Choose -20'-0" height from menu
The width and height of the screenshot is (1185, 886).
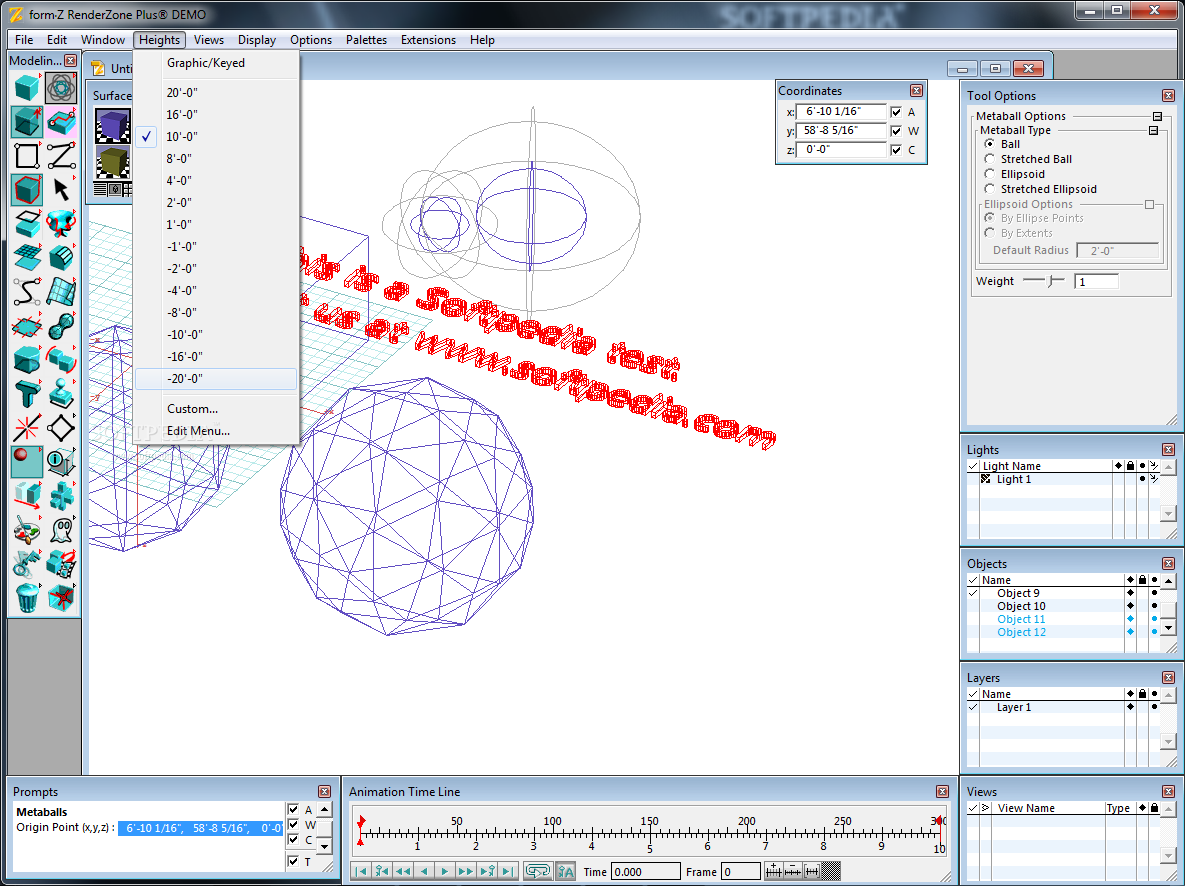point(217,379)
